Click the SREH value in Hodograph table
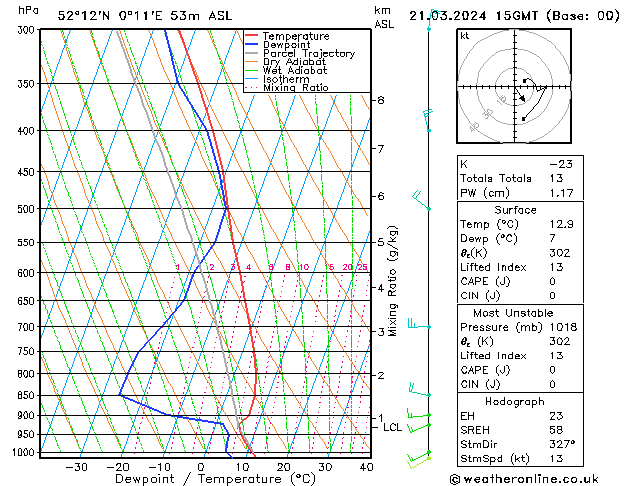 click(556, 430)
